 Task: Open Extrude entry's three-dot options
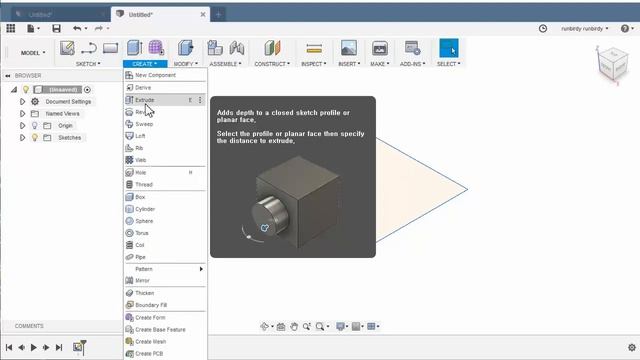[200, 100]
